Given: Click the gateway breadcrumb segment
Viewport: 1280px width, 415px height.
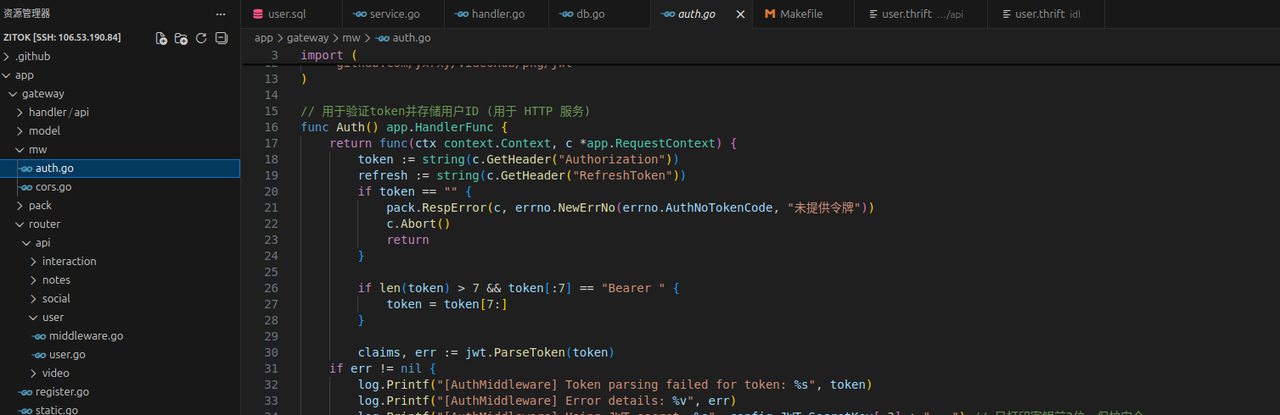Looking at the screenshot, I should (x=308, y=38).
